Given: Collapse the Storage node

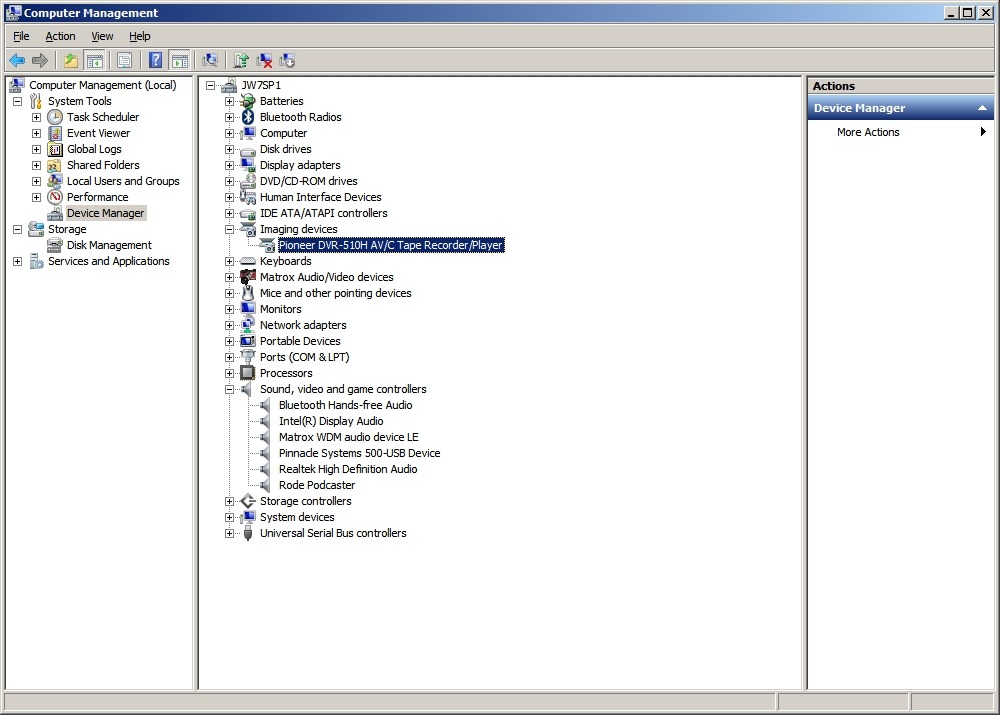Looking at the screenshot, I should tap(18, 229).
